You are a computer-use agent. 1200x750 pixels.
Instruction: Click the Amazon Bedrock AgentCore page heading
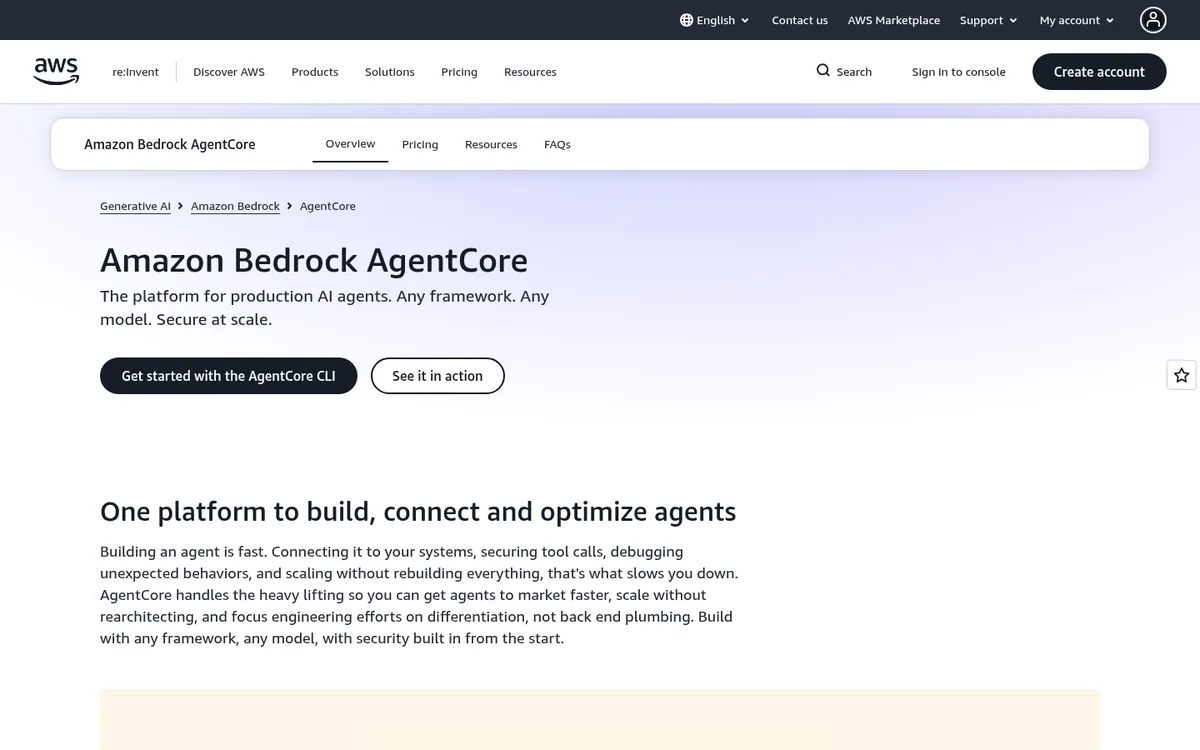click(x=314, y=260)
